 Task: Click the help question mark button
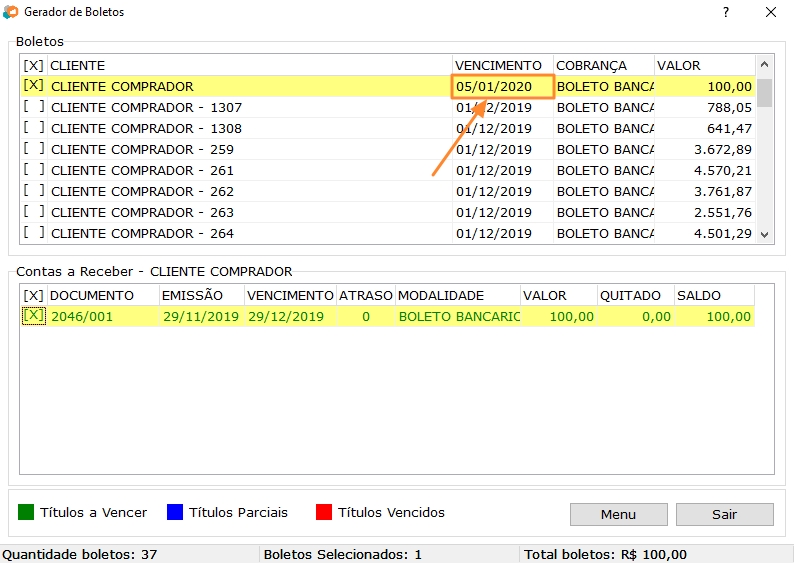726,12
